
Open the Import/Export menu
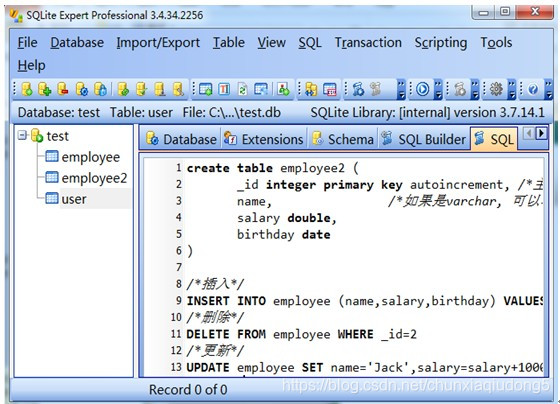coord(158,43)
